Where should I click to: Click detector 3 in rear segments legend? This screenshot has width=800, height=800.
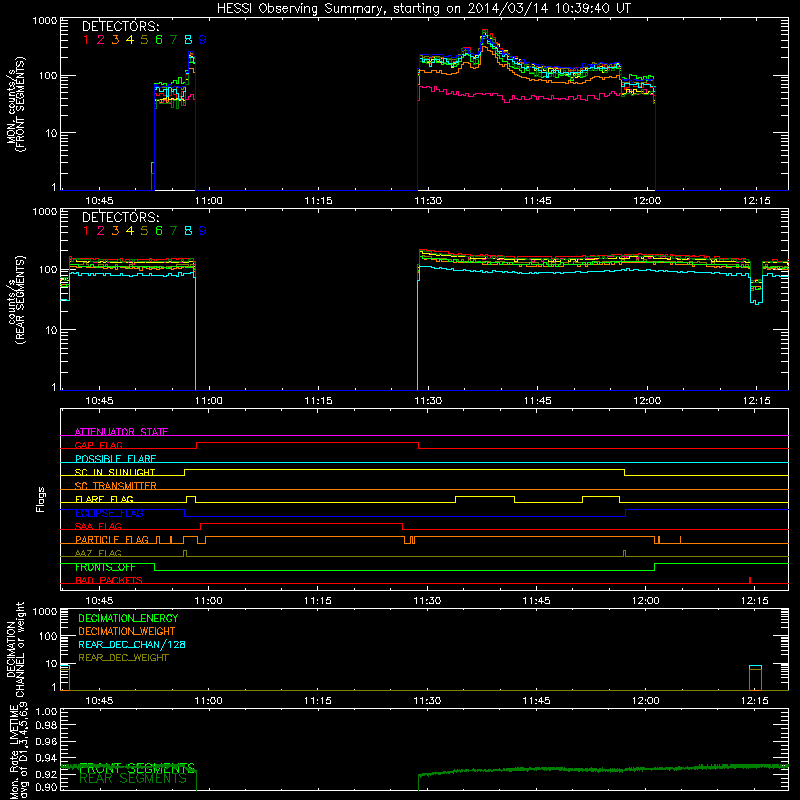click(x=115, y=231)
